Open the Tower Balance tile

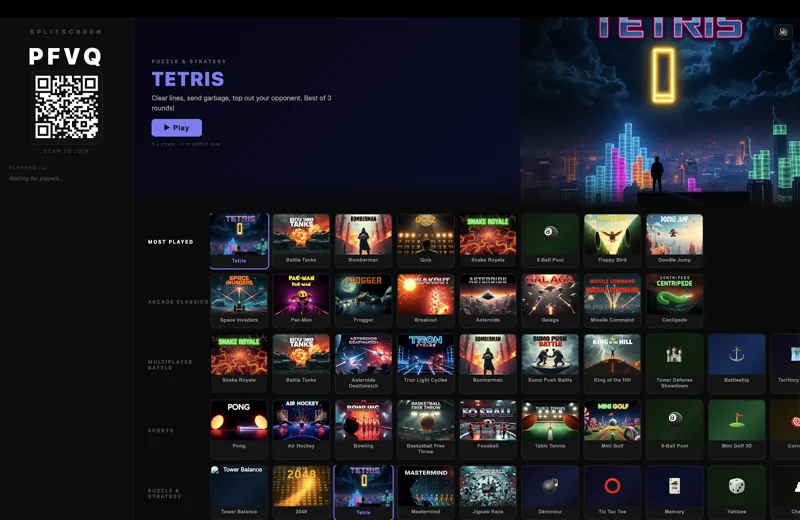coord(239,492)
